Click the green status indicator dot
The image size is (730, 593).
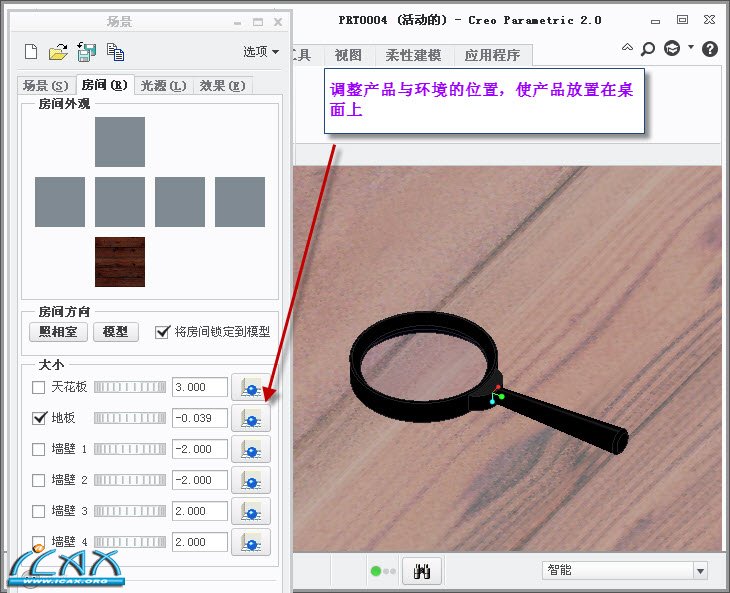click(x=376, y=571)
